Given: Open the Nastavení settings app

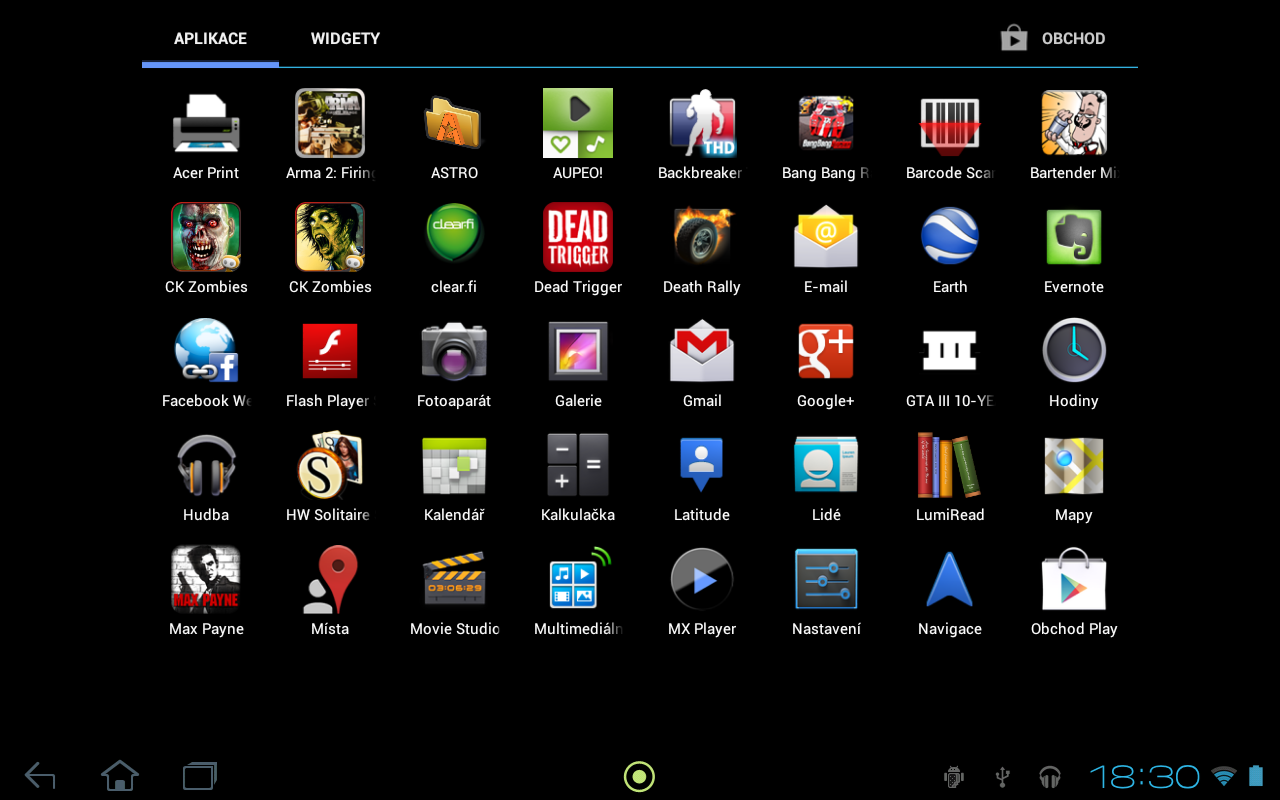Looking at the screenshot, I should [825, 579].
